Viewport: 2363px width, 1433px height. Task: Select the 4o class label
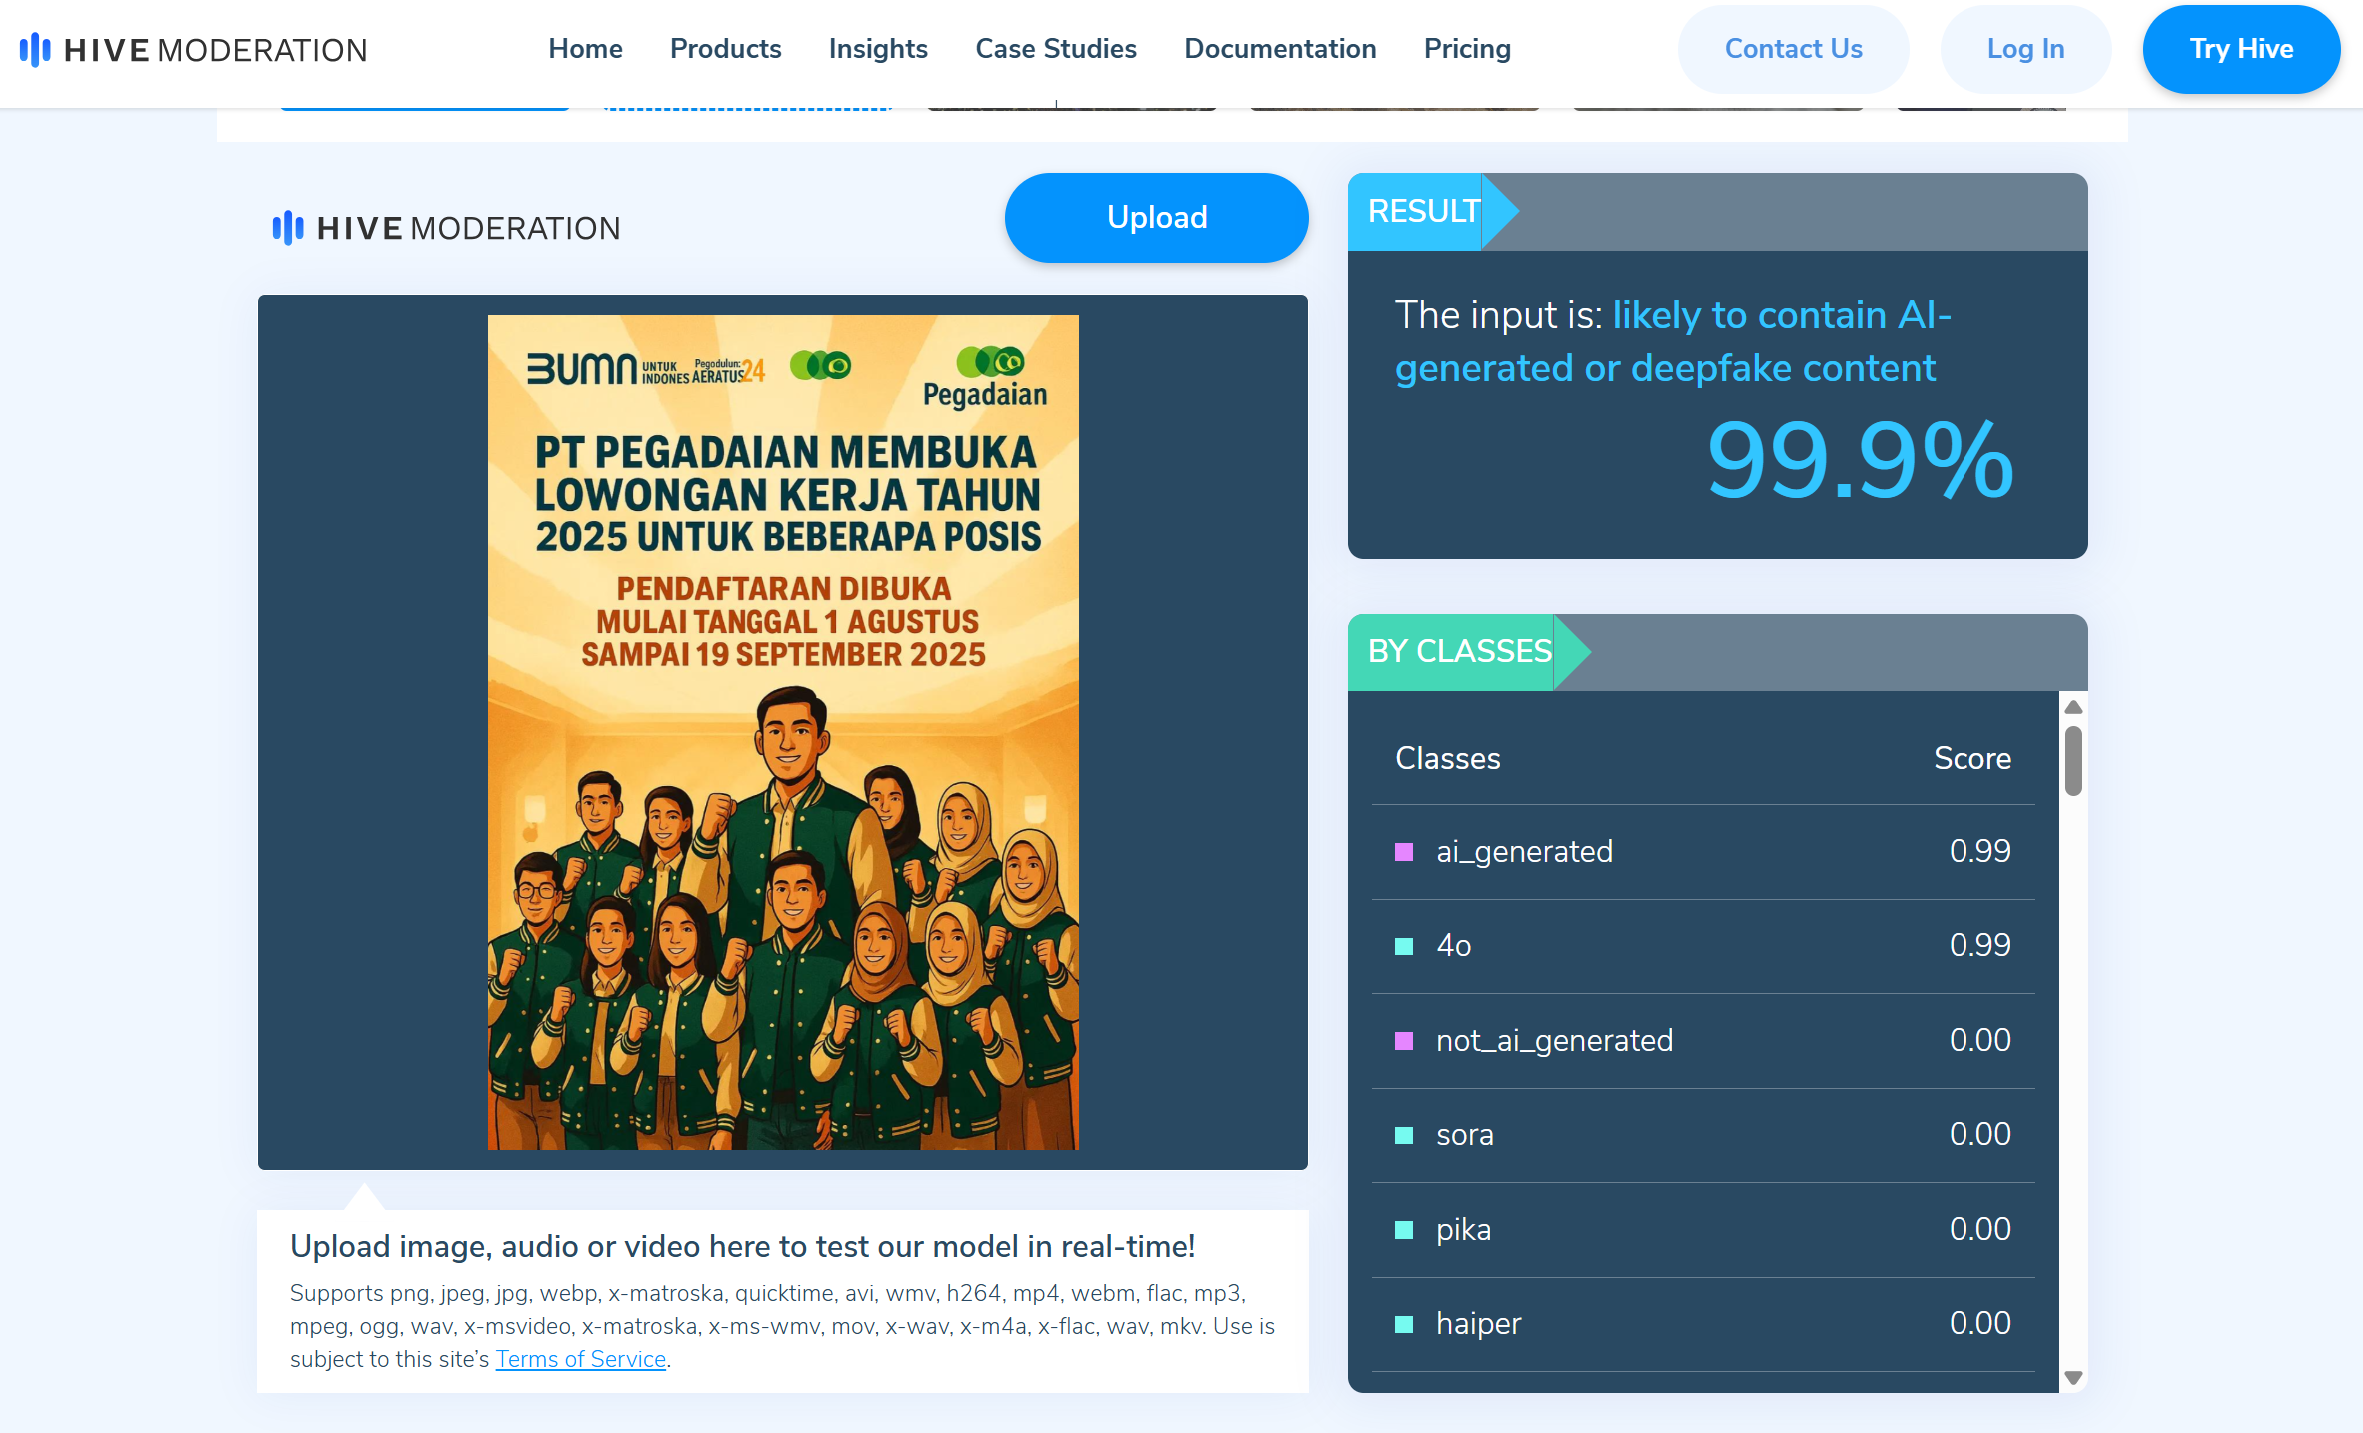1453,945
